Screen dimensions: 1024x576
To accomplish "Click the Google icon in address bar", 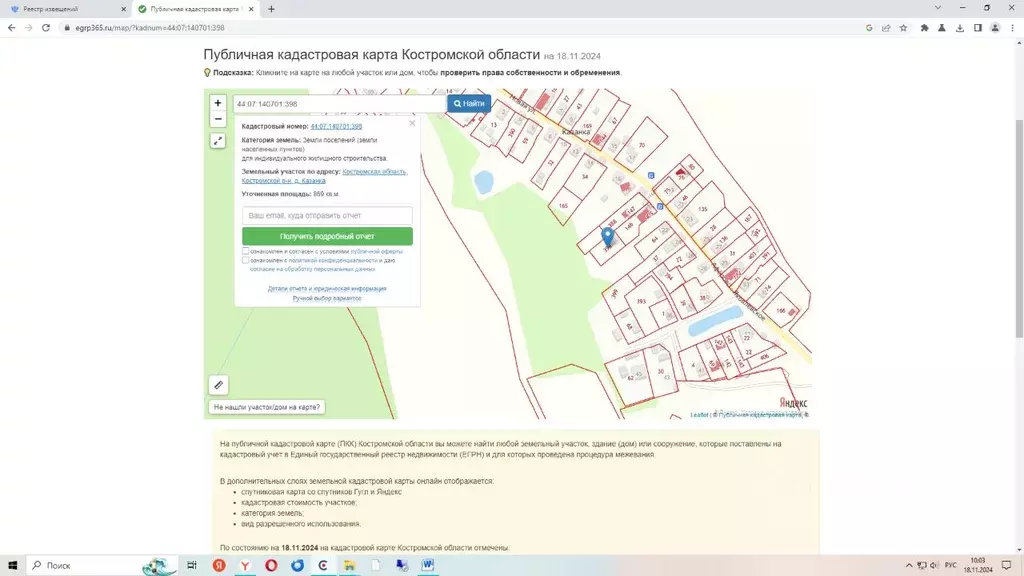I will pos(869,28).
